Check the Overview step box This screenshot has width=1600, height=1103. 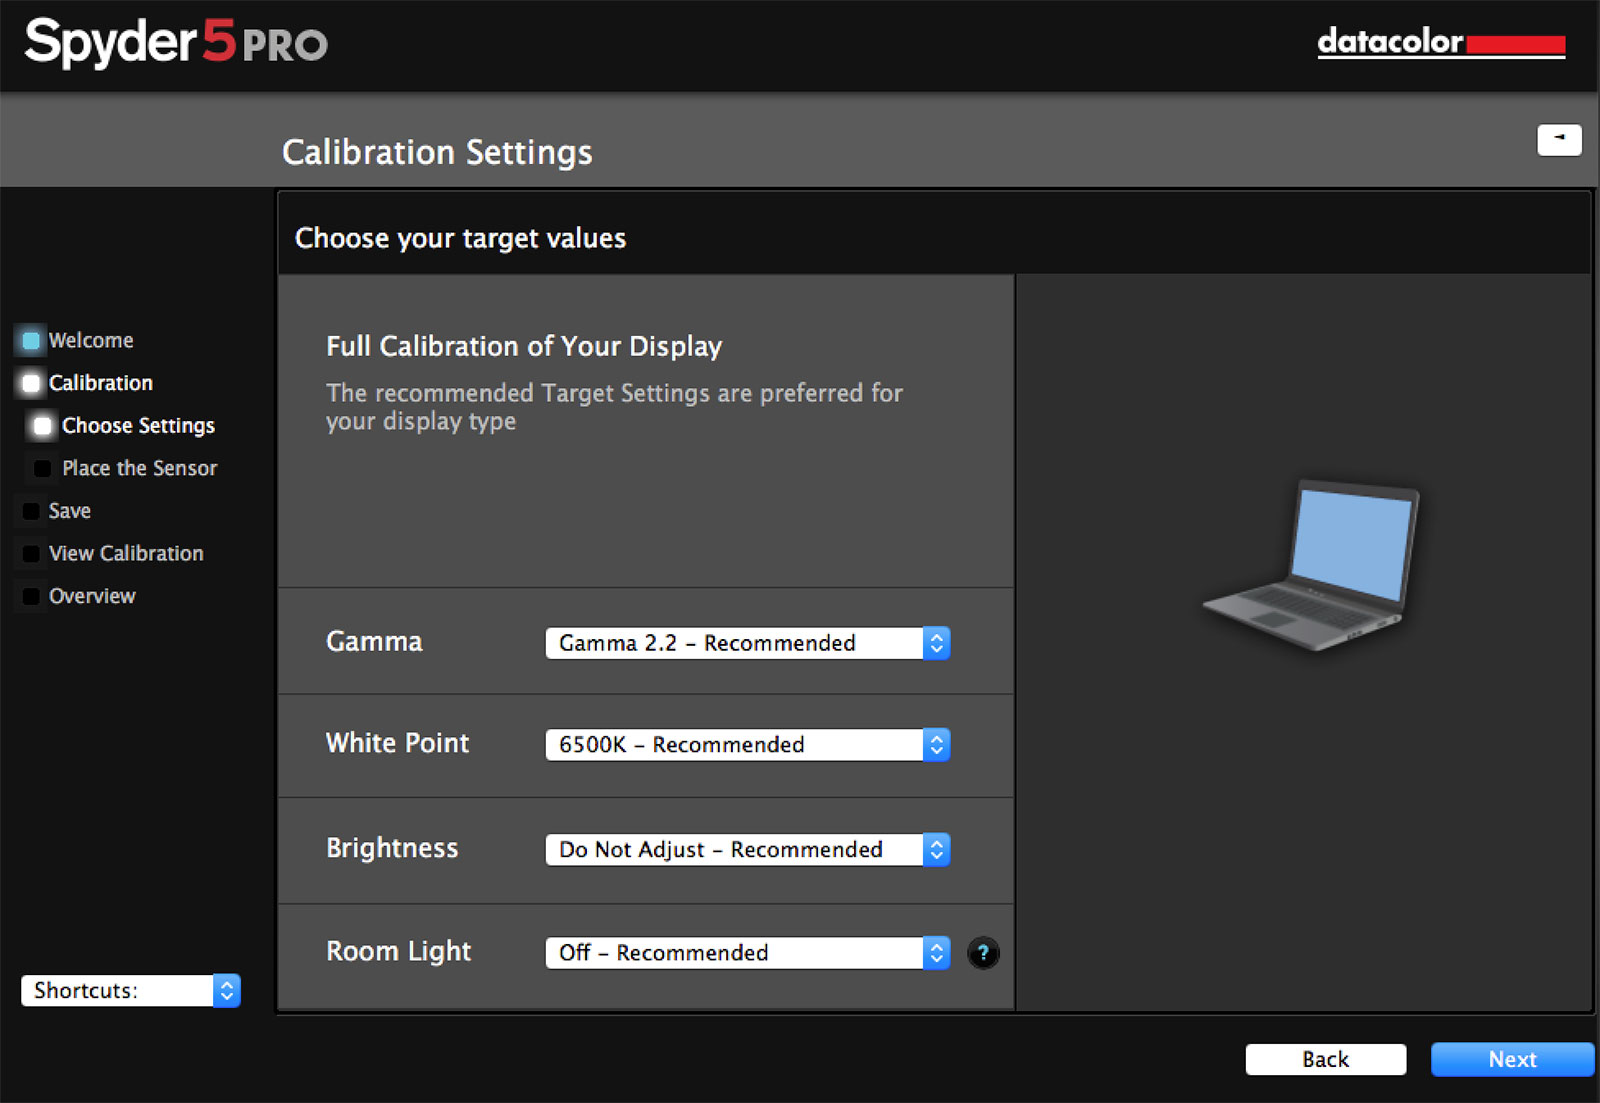[x=31, y=596]
